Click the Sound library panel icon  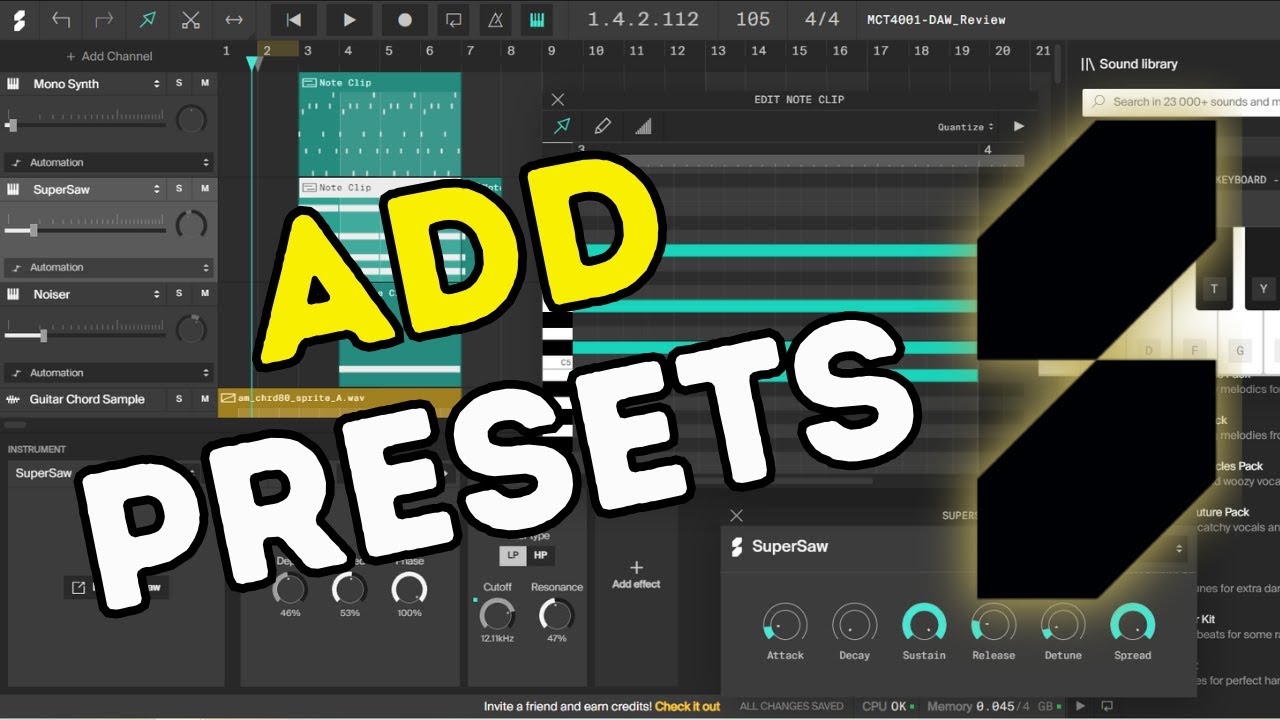(1088, 64)
